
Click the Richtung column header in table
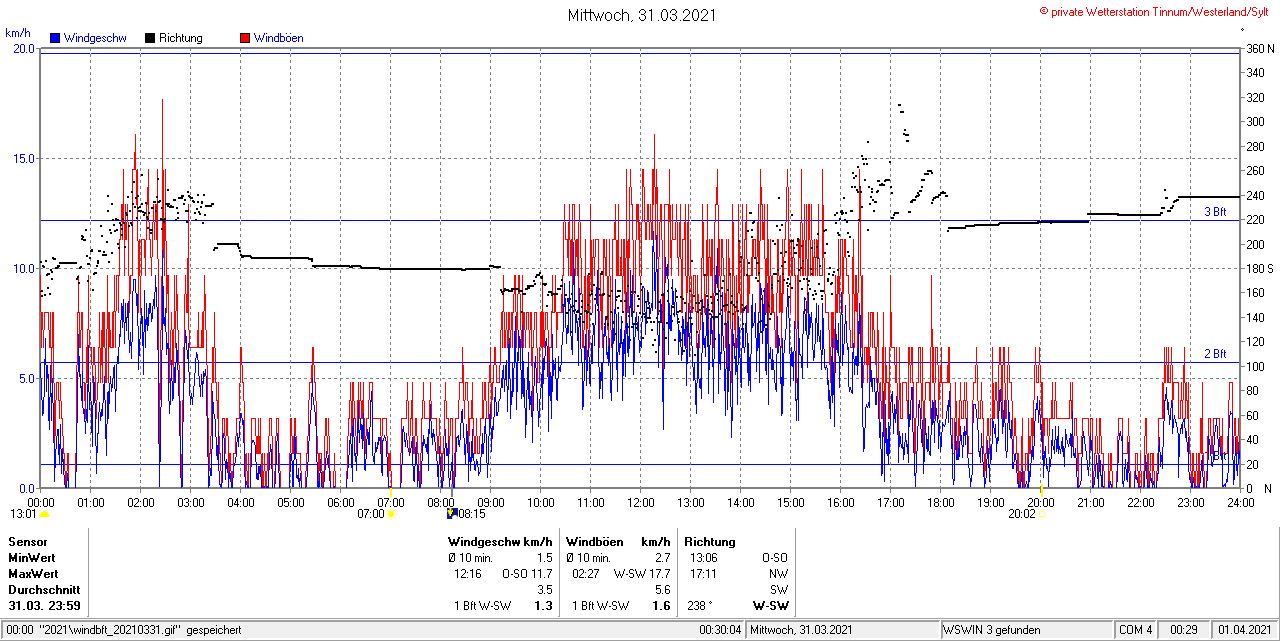click(x=712, y=541)
